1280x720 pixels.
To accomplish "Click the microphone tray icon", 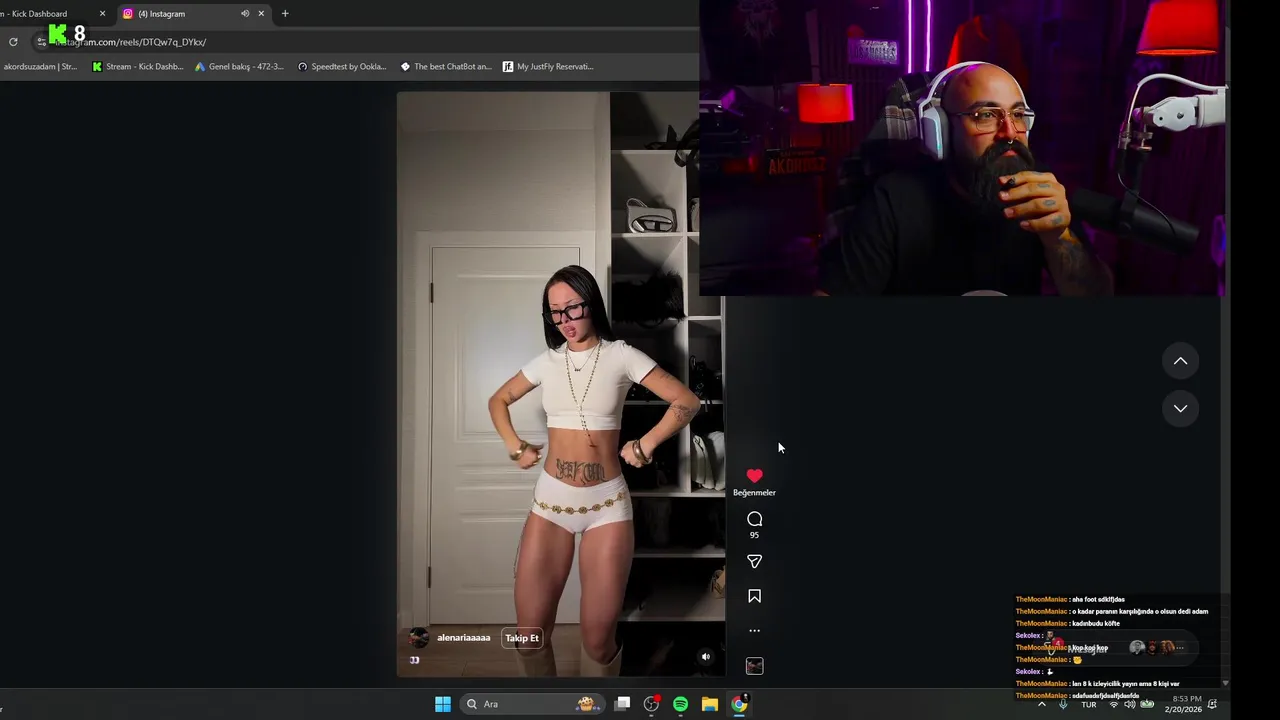I will [1062, 704].
